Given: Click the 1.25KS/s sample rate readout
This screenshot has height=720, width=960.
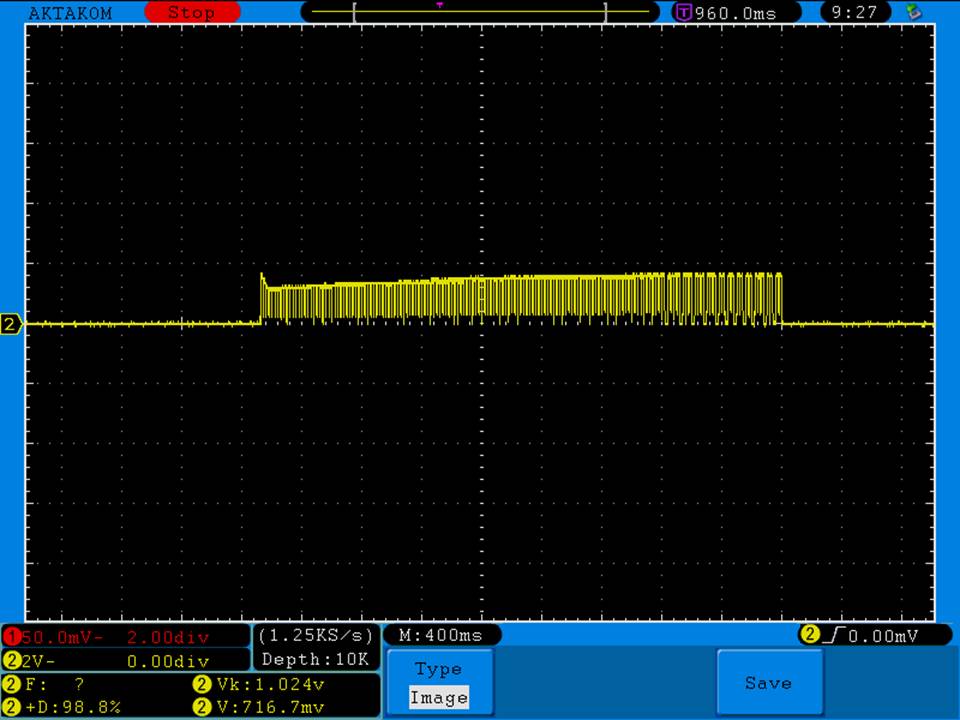Looking at the screenshot, I should (316, 636).
